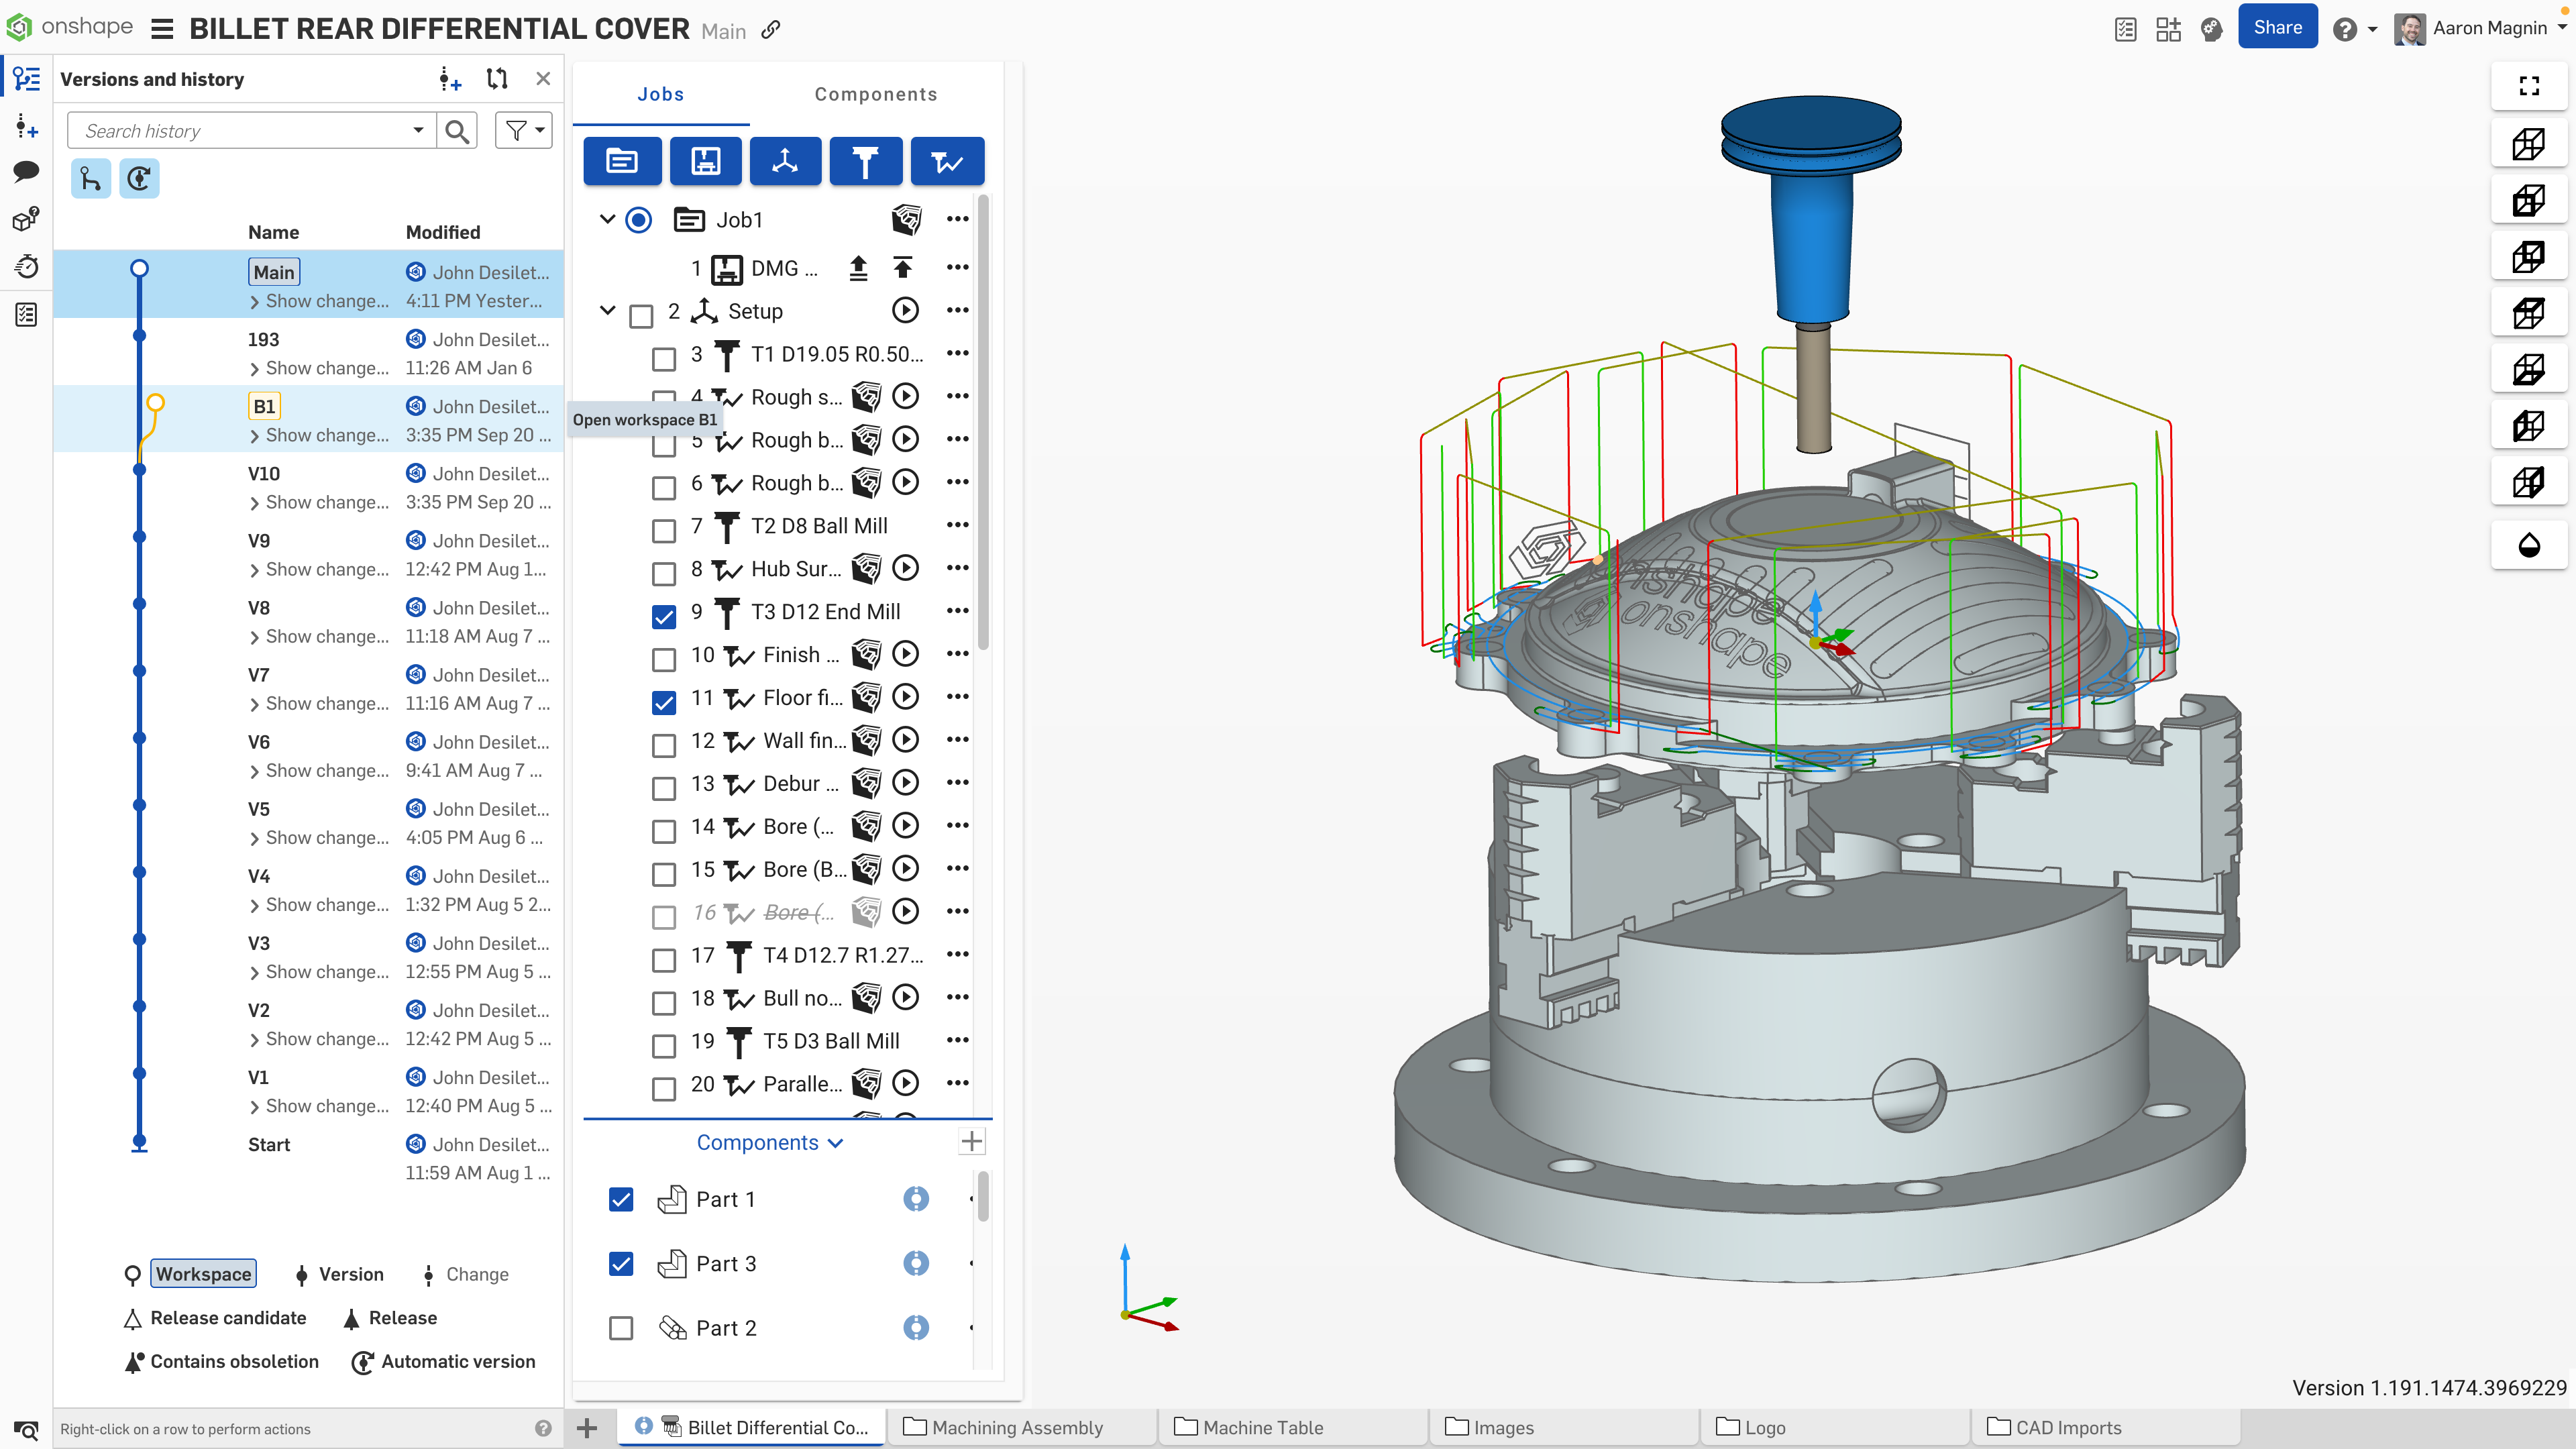Switch to the Components tab
Viewport: 2576px width, 1449px height.
coord(875,93)
